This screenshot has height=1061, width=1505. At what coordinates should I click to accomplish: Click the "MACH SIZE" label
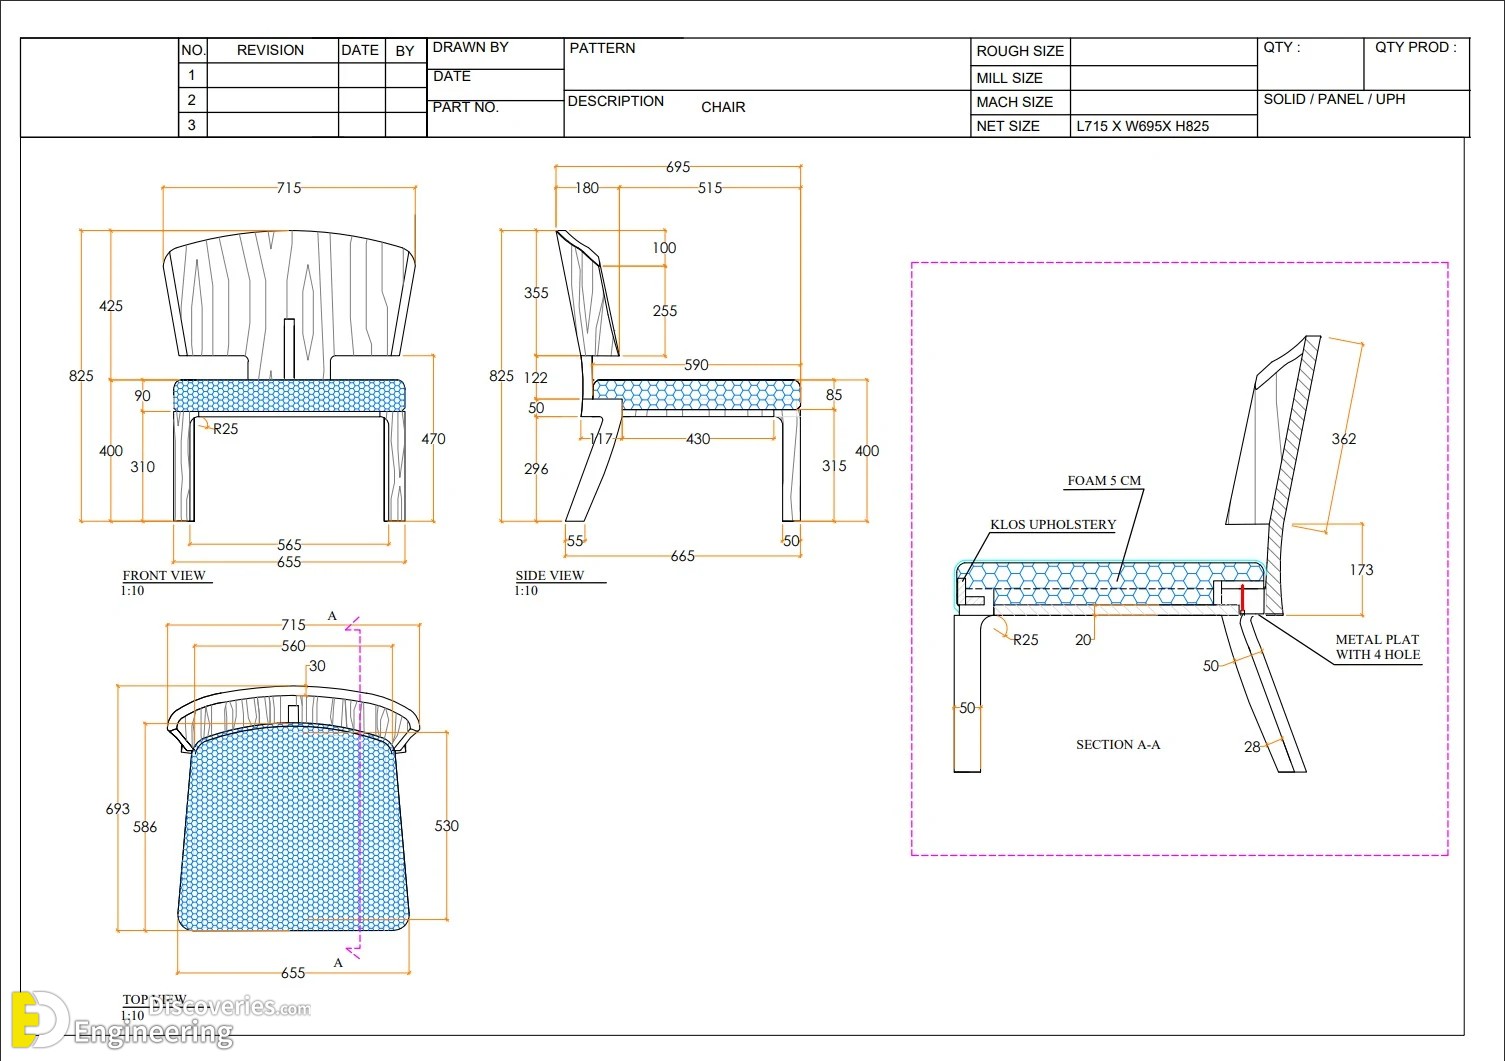tap(1014, 102)
